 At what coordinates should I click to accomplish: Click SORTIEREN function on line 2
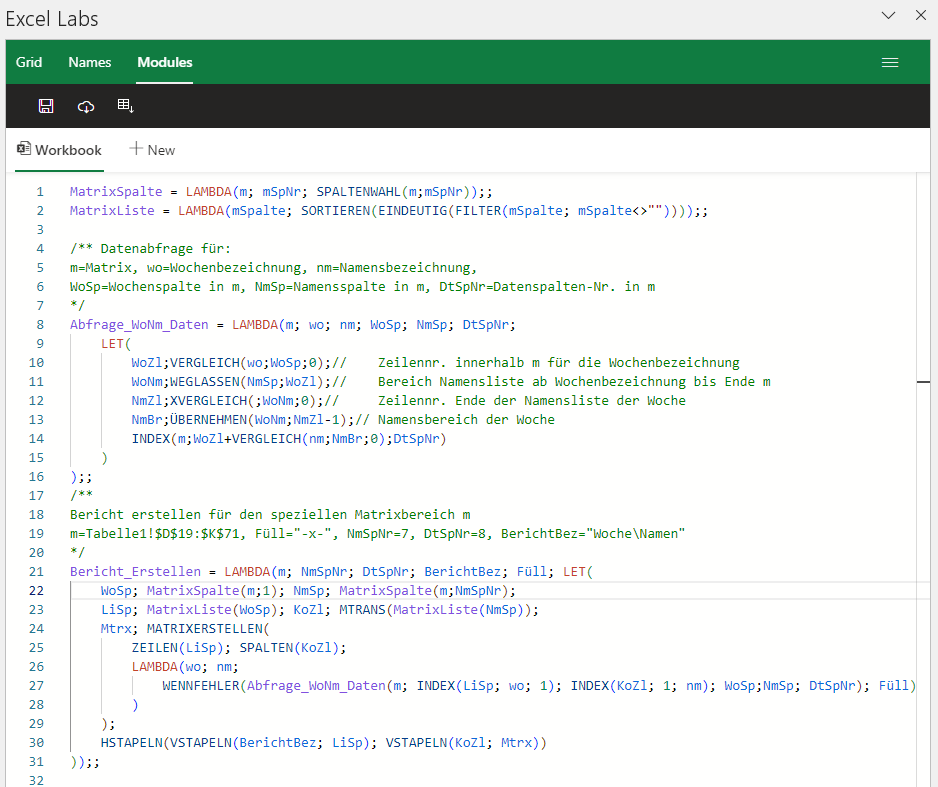click(336, 211)
